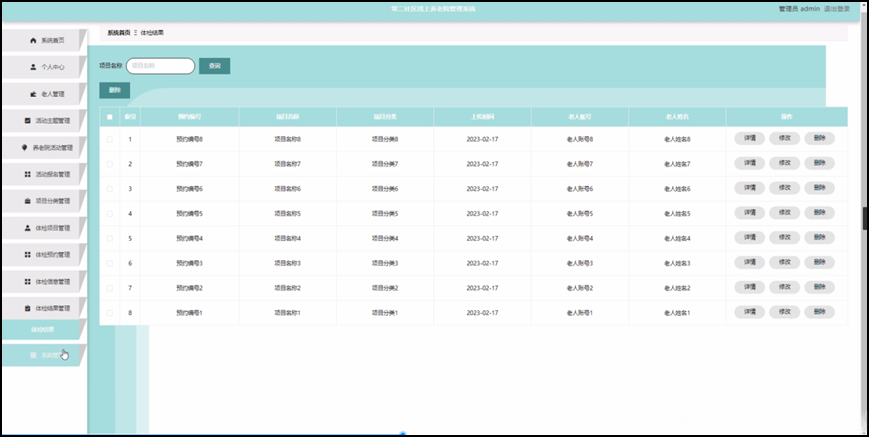The image size is (869, 437).
Task: Click 删除 for row 老人姓名8
Action: [x=820, y=138]
